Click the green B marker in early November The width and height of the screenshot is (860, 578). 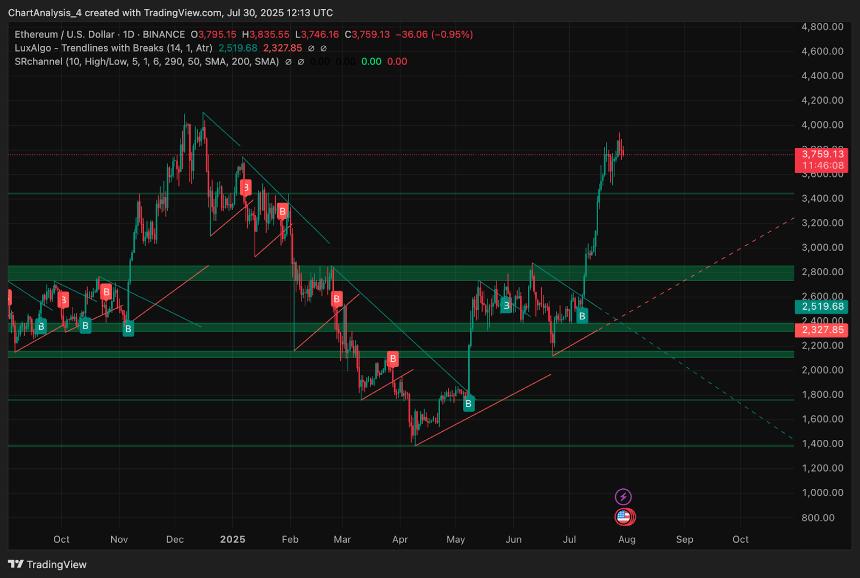(x=127, y=328)
